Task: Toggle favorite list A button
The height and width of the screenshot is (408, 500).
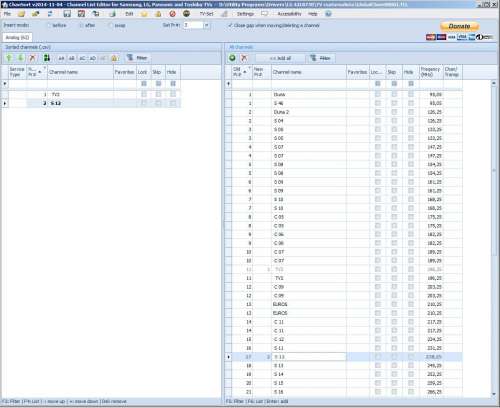Action: [x=61, y=58]
